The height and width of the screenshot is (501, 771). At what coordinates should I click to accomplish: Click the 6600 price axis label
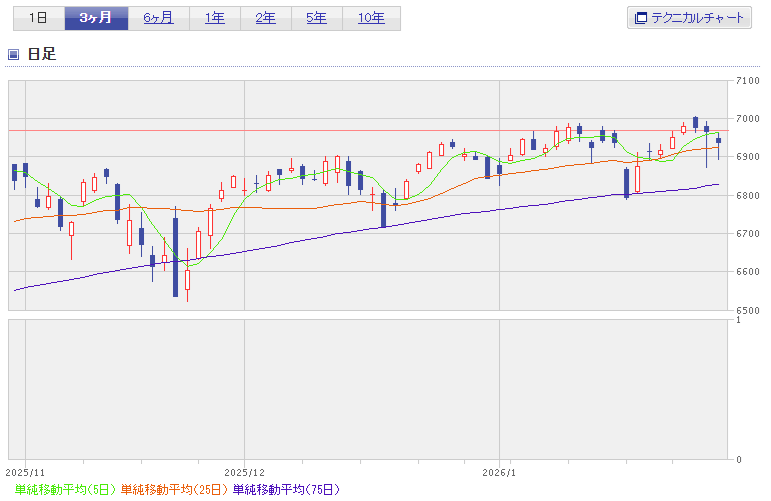click(747, 271)
